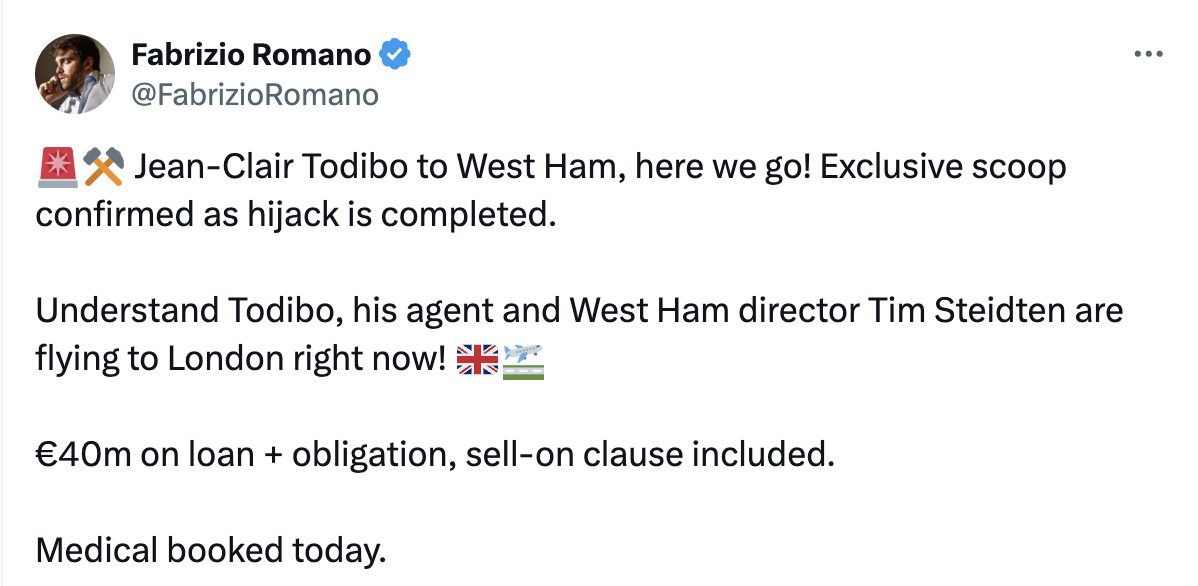Visit the @FabrizioRomano handle link

[x=254, y=95]
